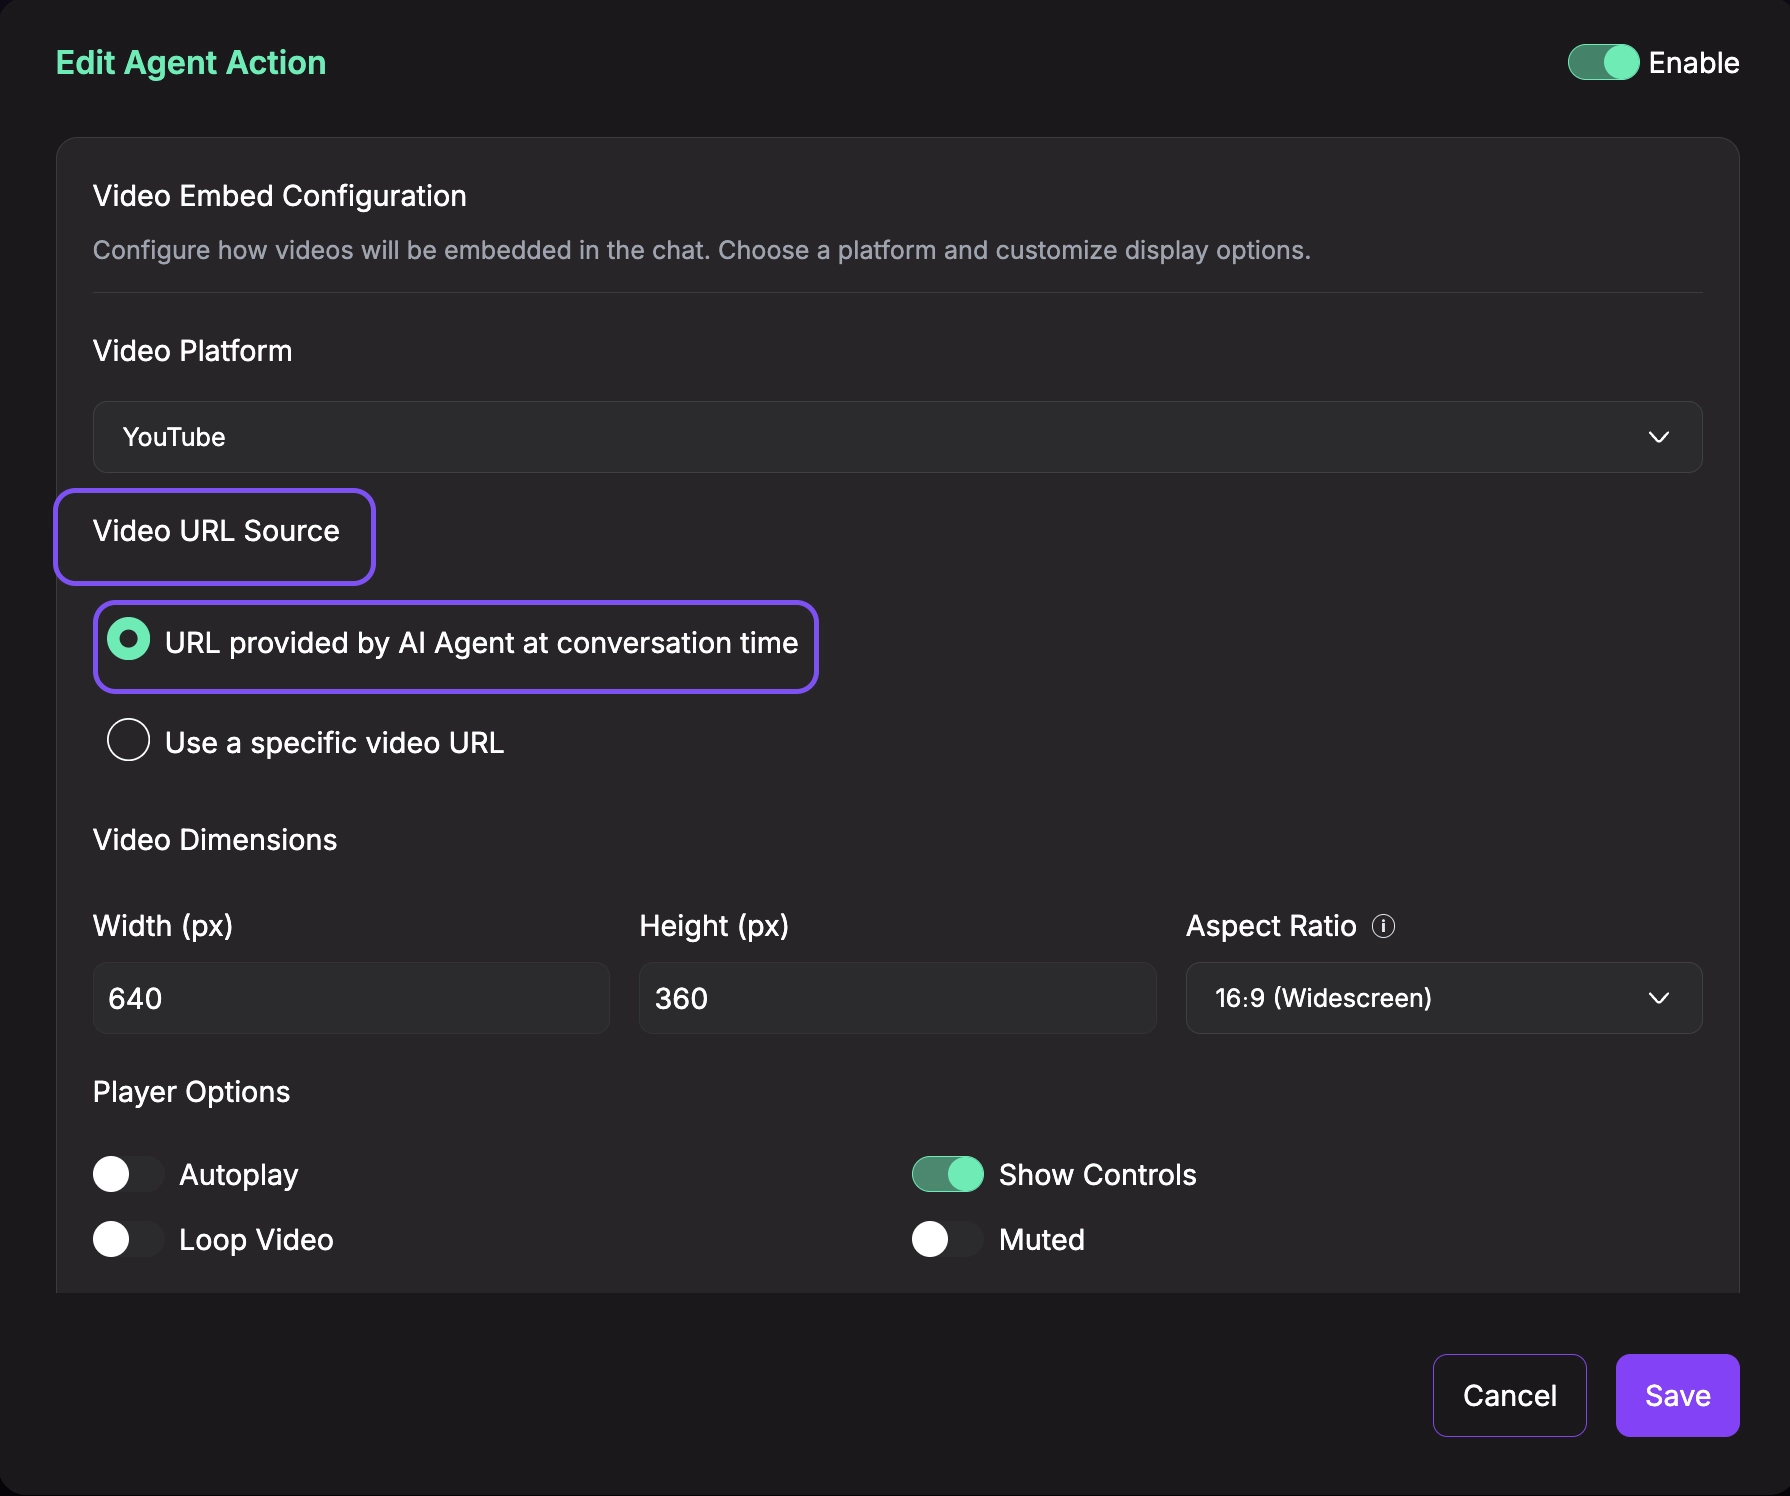Enable the Muted toggle
1790x1496 pixels.
[x=946, y=1239]
